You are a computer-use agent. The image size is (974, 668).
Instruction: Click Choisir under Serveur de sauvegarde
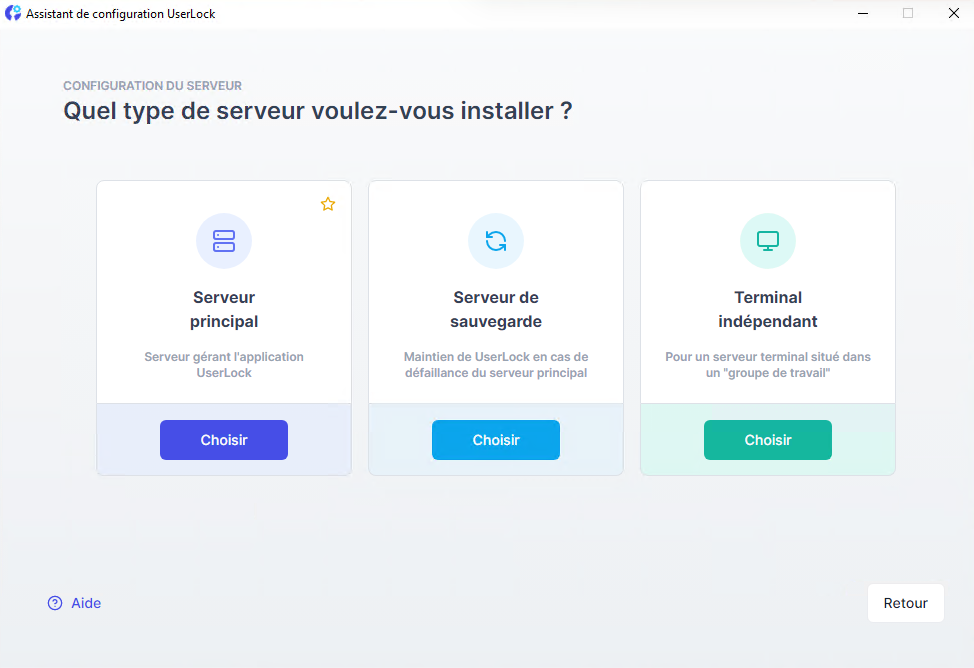tap(495, 439)
